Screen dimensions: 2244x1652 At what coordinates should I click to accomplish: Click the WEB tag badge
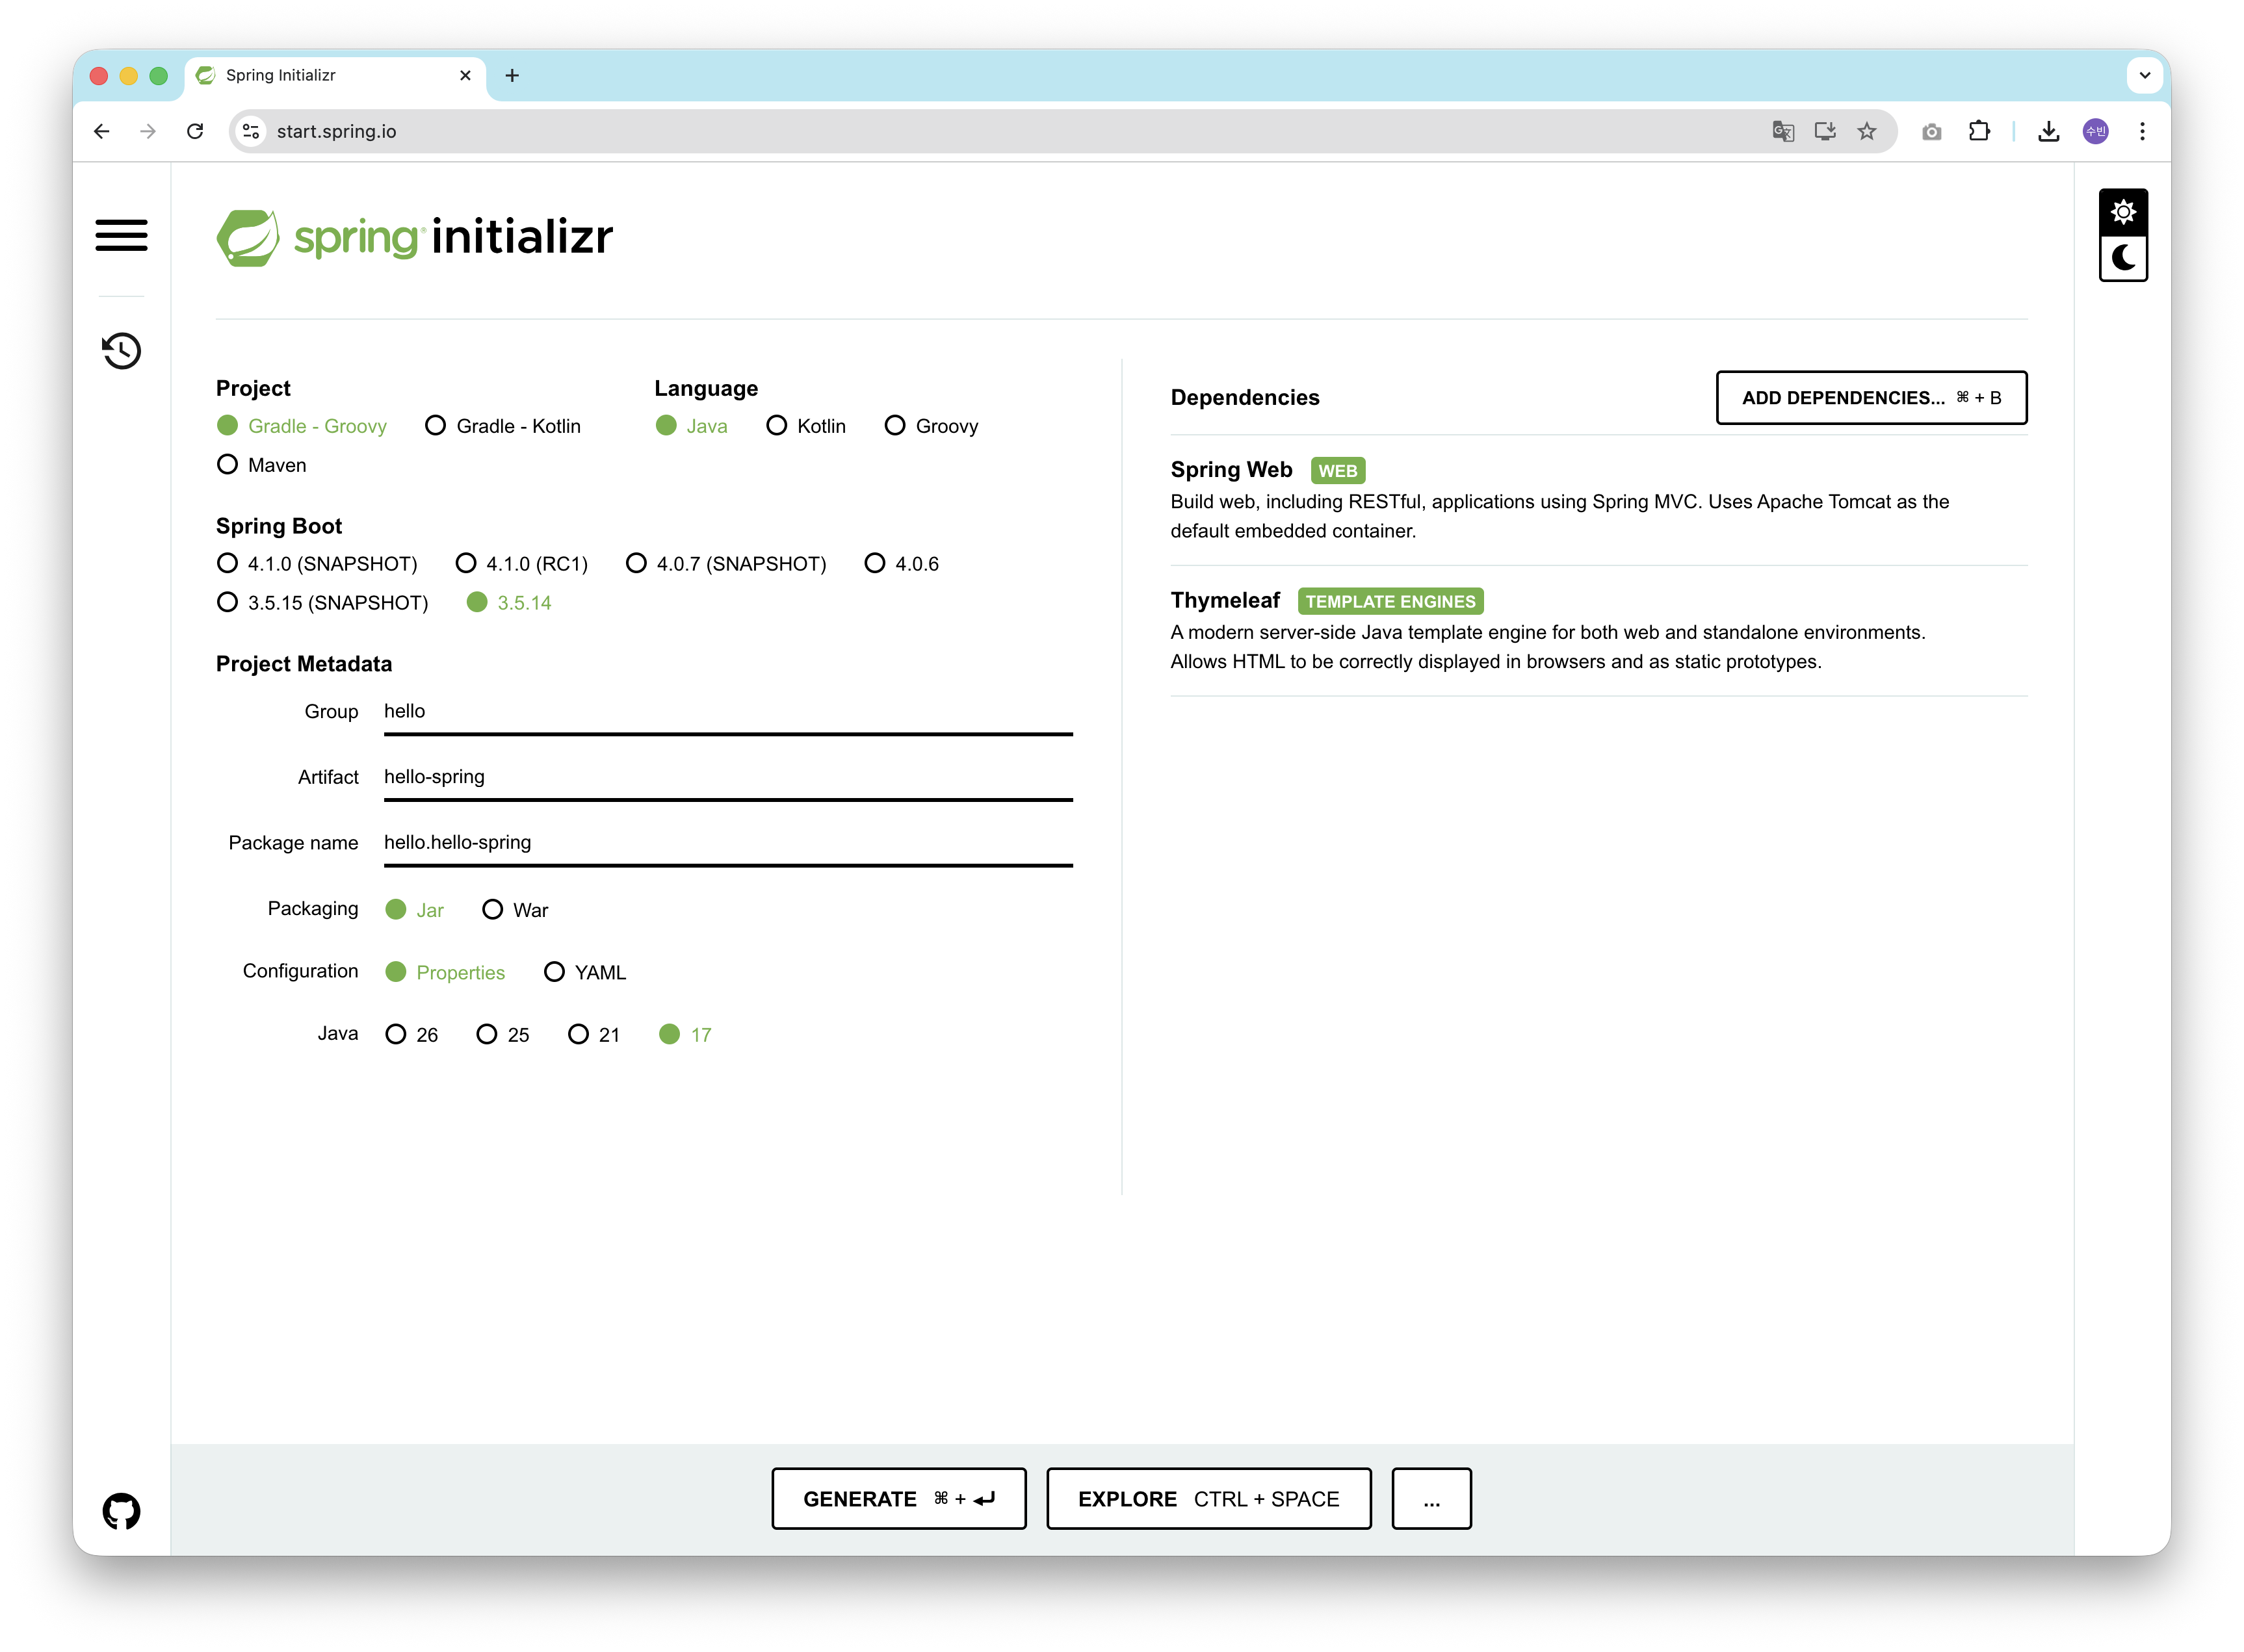pyautogui.click(x=1337, y=471)
